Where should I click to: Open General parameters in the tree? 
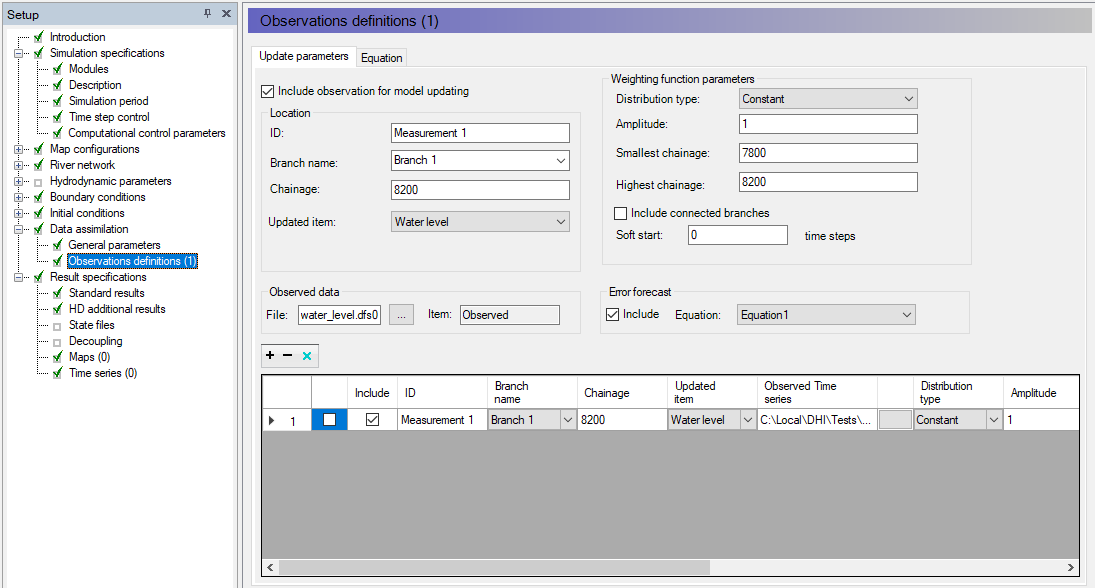115,245
